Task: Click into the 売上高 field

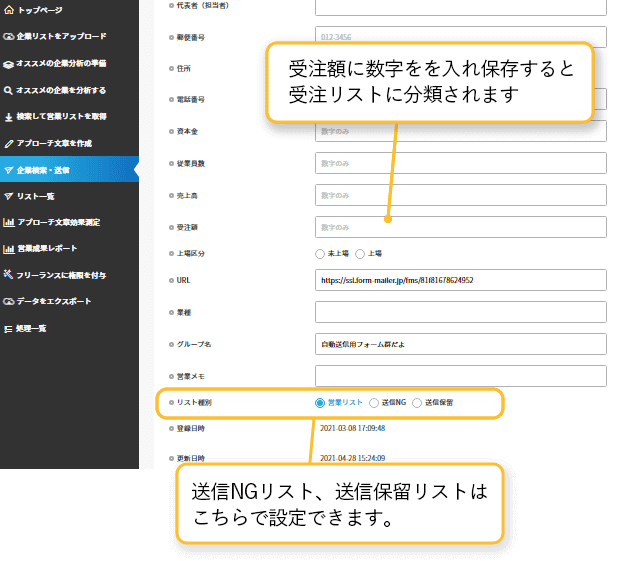Action: pyautogui.click(x=461, y=195)
